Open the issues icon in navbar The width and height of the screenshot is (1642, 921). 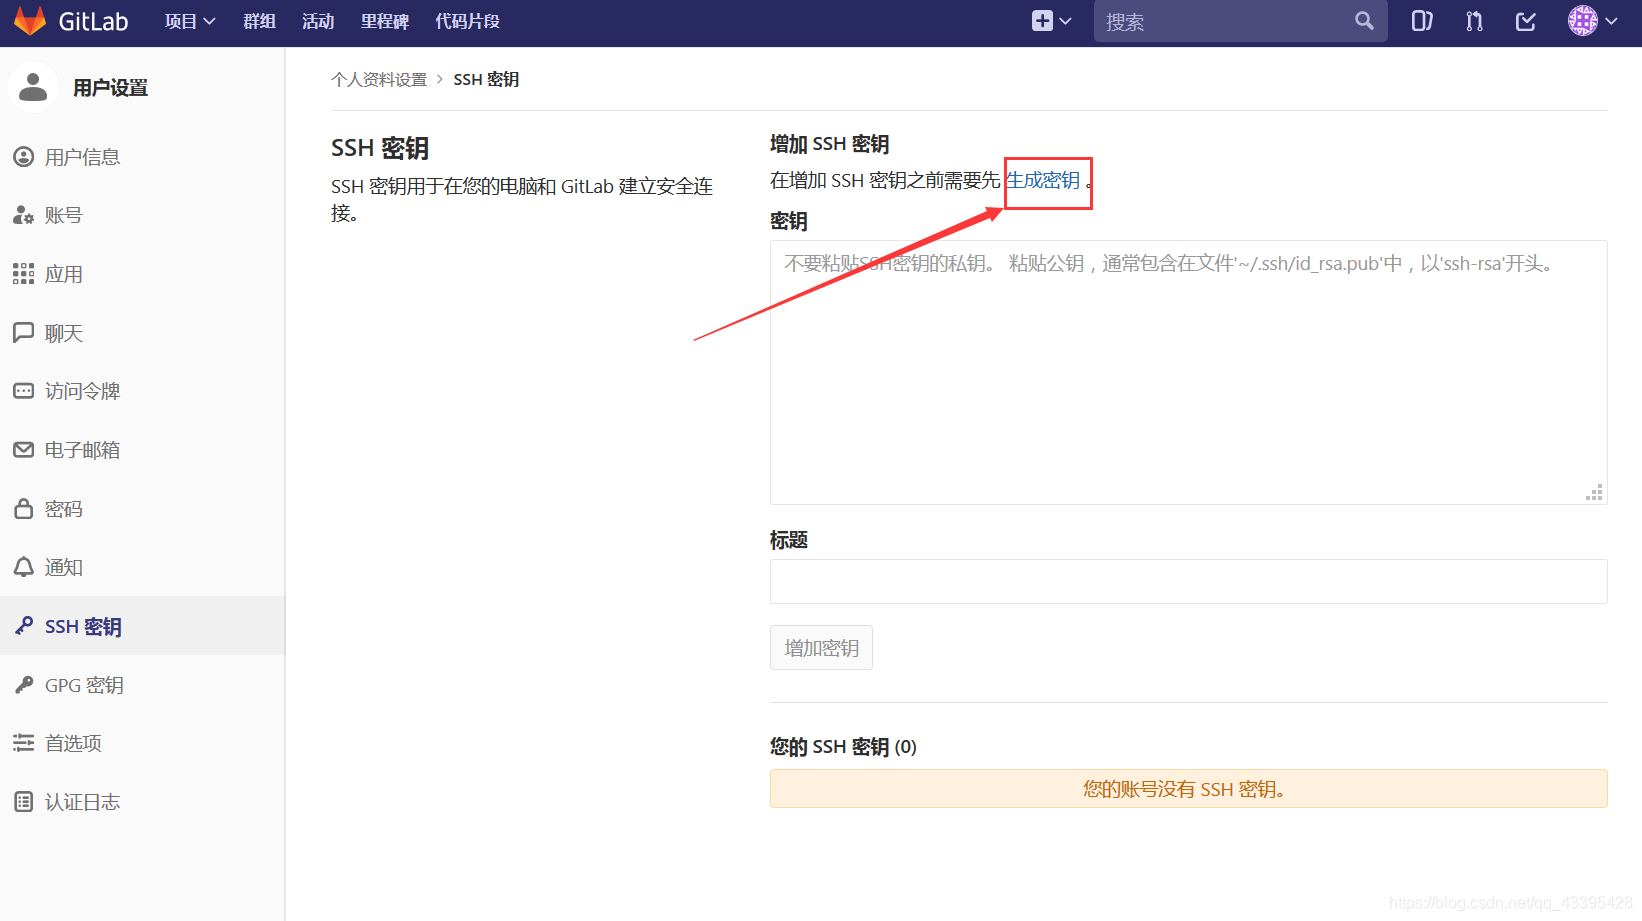pyautogui.click(x=1421, y=21)
